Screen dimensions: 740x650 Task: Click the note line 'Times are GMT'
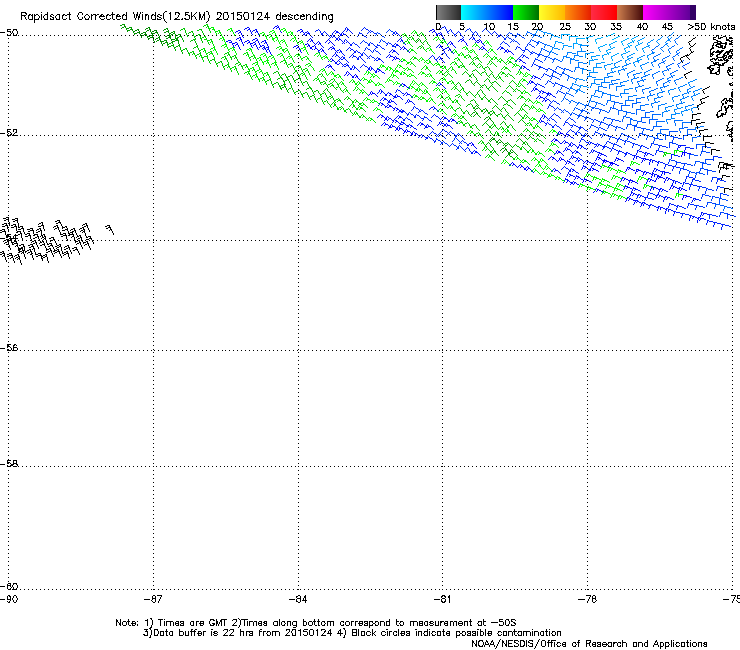click(193, 623)
